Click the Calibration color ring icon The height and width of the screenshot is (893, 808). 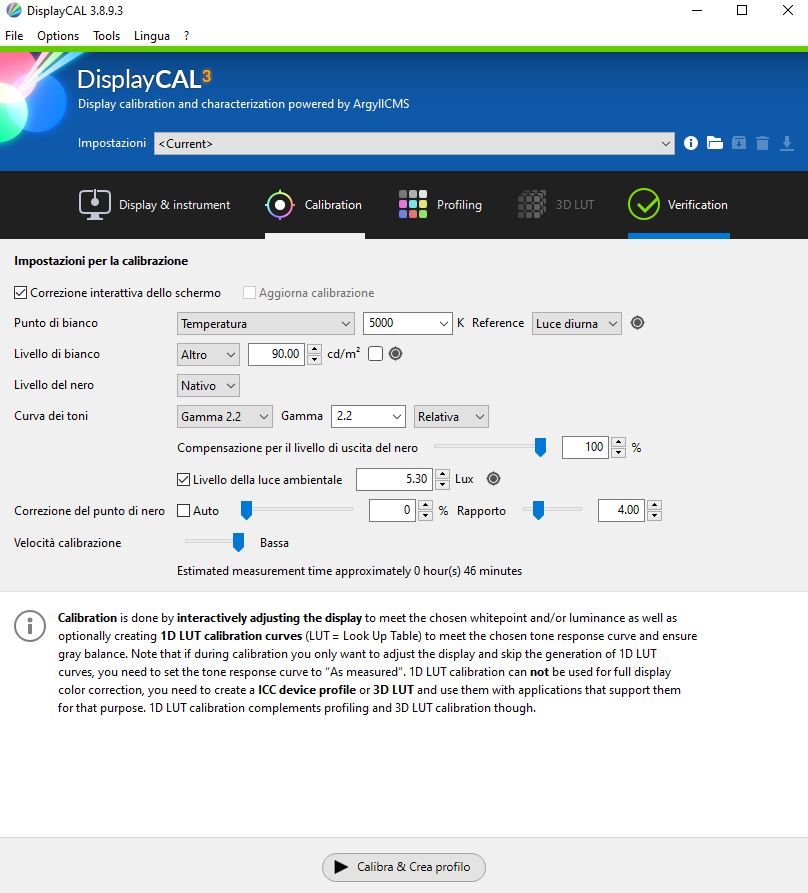pos(280,205)
